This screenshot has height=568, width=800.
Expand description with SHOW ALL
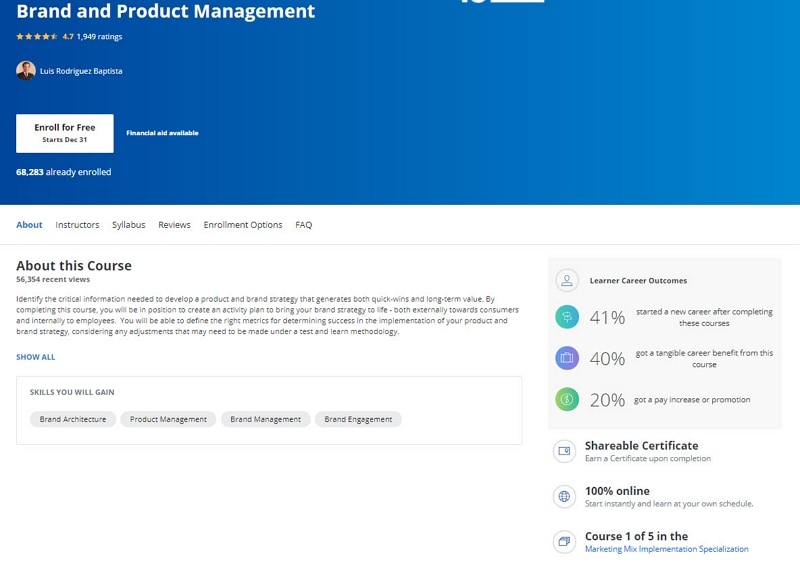(x=36, y=357)
